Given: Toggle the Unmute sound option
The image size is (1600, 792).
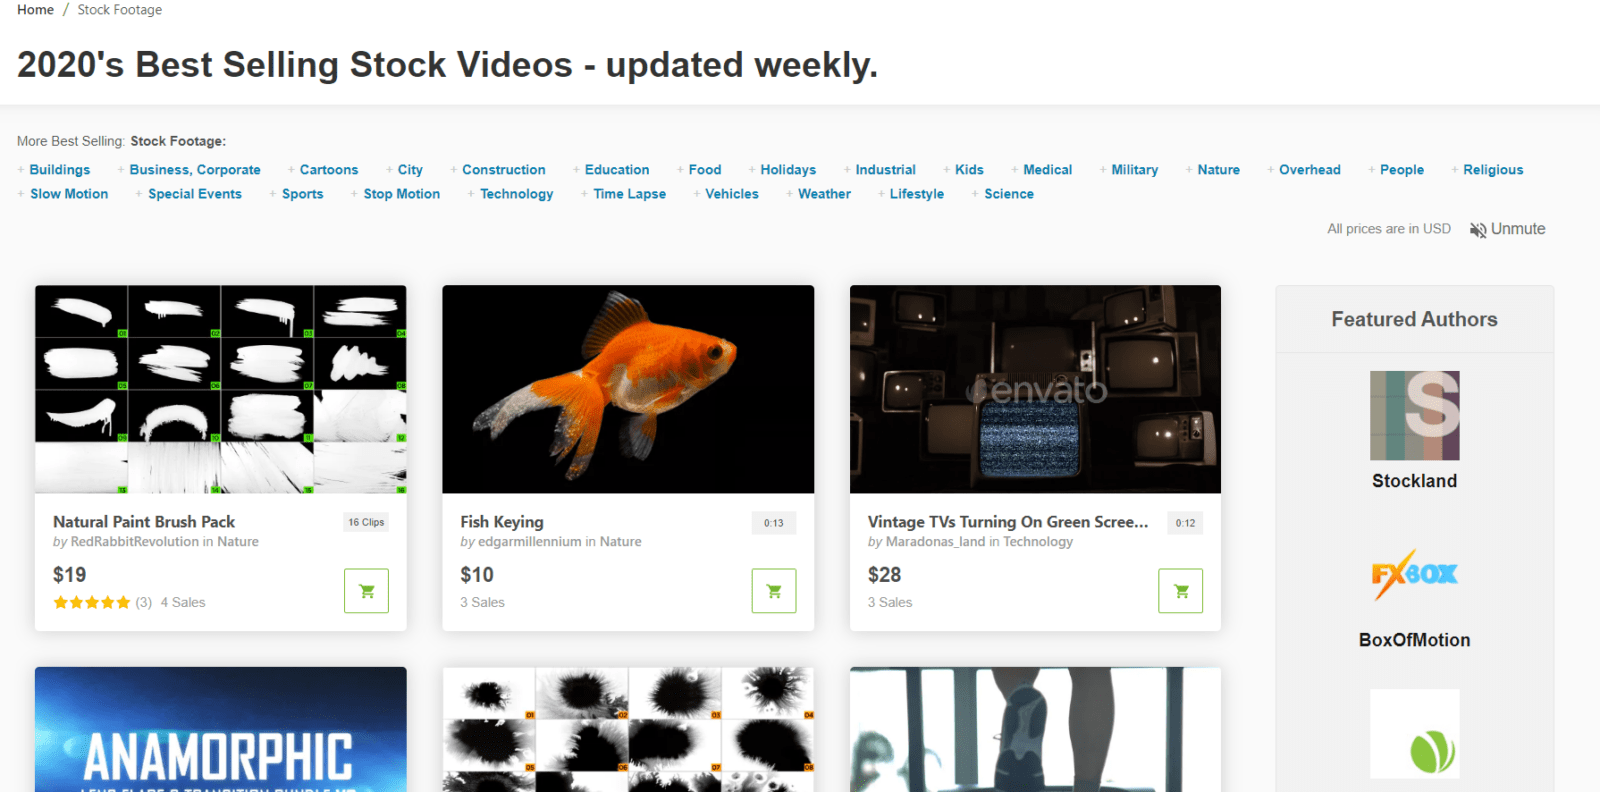Looking at the screenshot, I should coord(1507,229).
